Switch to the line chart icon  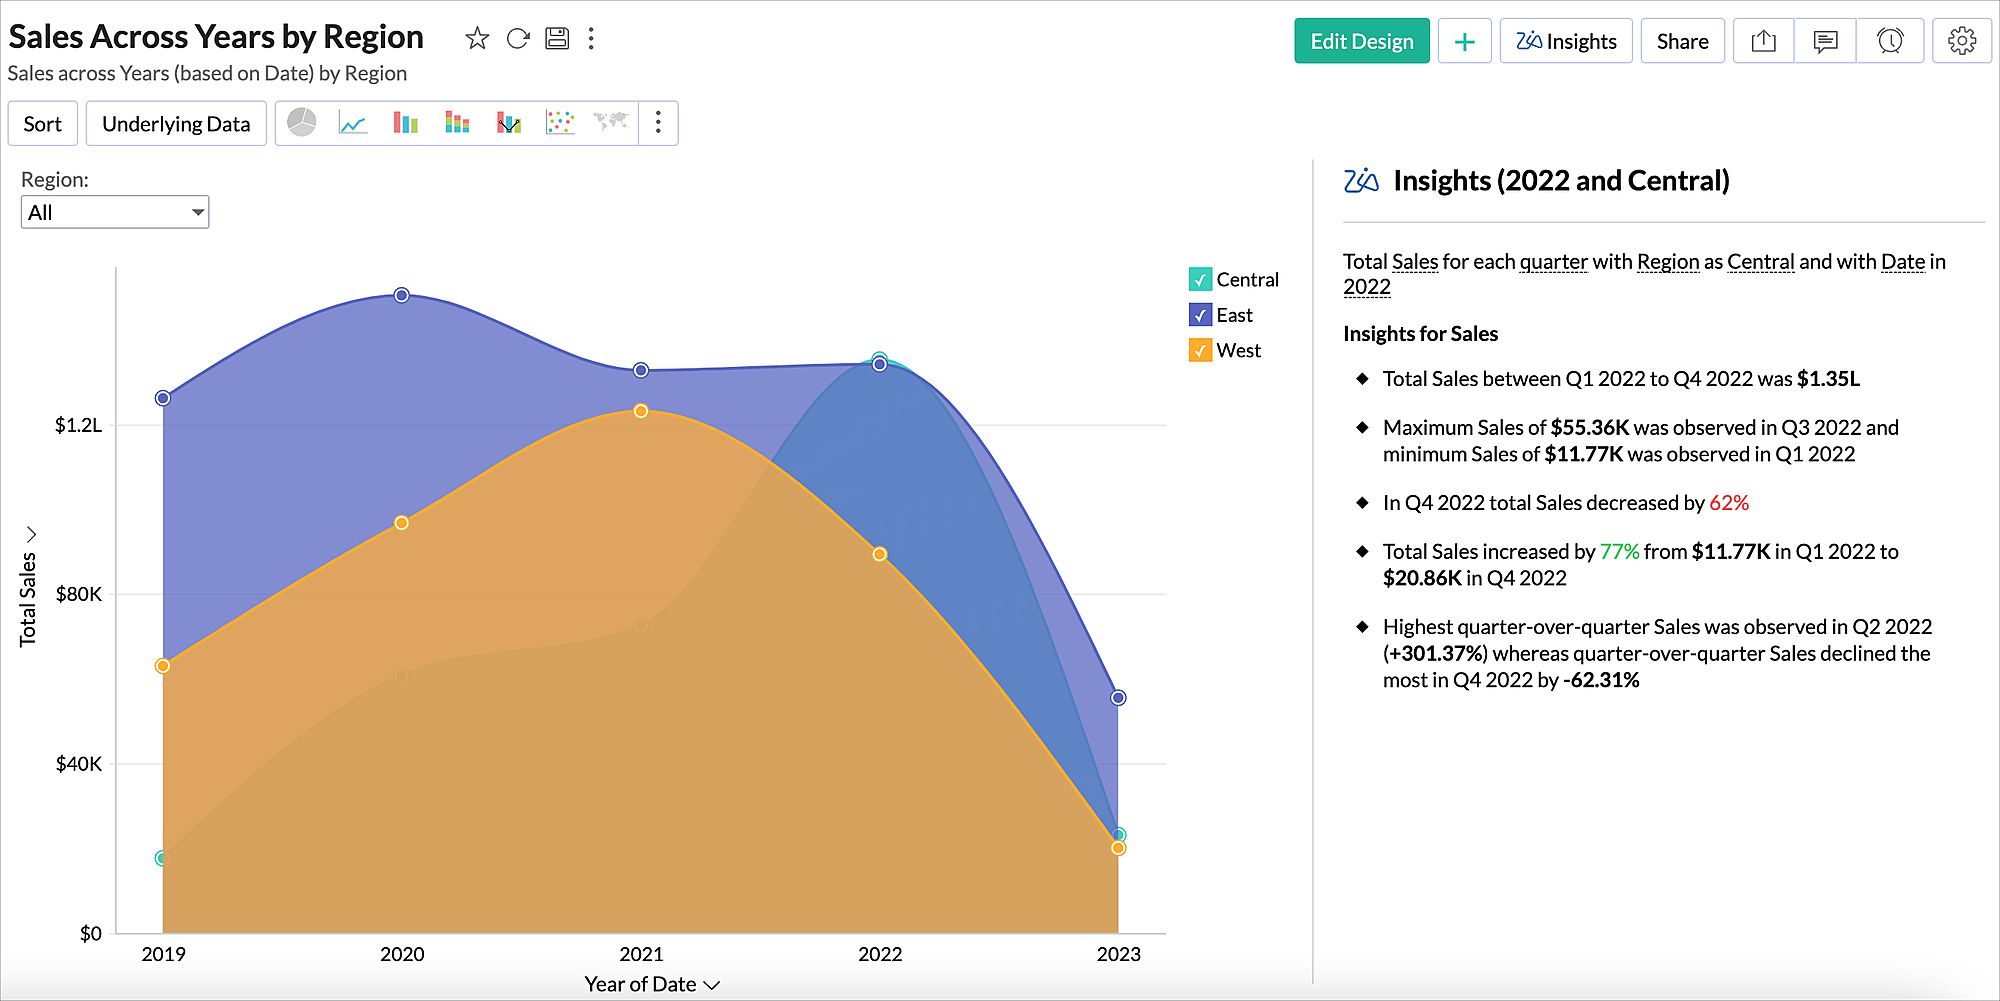[353, 123]
